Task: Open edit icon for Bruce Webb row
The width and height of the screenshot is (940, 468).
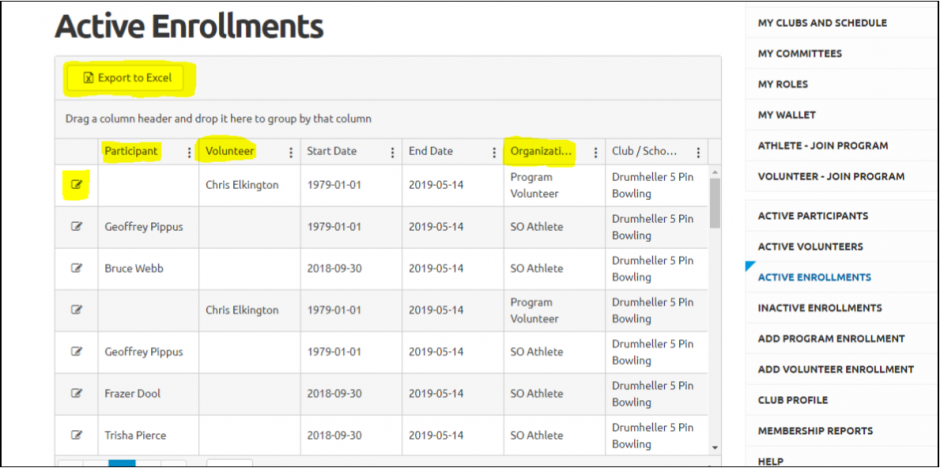Action: [x=76, y=268]
